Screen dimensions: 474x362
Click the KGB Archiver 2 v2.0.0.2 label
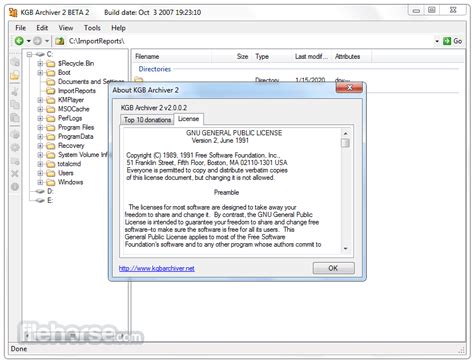coord(154,108)
